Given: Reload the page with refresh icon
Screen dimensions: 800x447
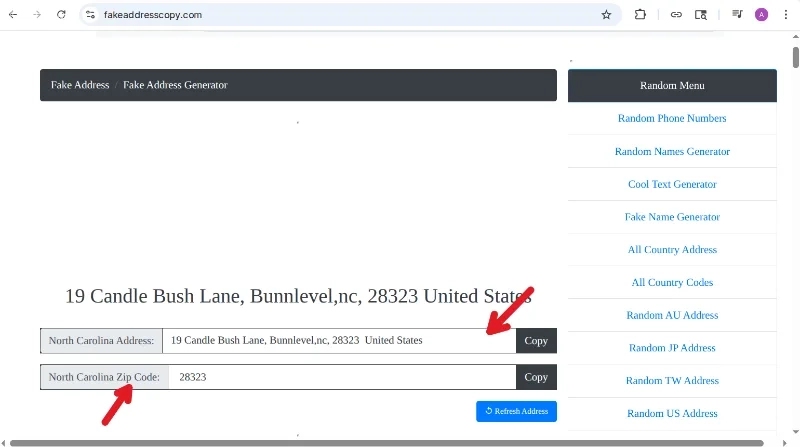Looking at the screenshot, I should (61, 15).
